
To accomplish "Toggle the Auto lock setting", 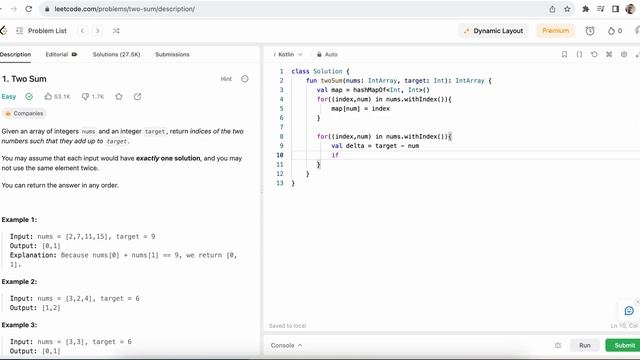I will pos(327,54).
